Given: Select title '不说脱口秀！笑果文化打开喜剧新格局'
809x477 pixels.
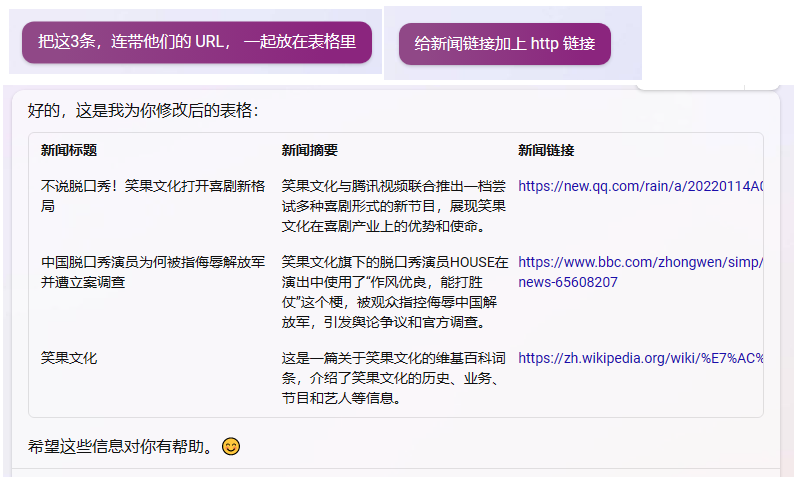Looking at the screenshot, I should pyautogui.click(x=153, y=196).
